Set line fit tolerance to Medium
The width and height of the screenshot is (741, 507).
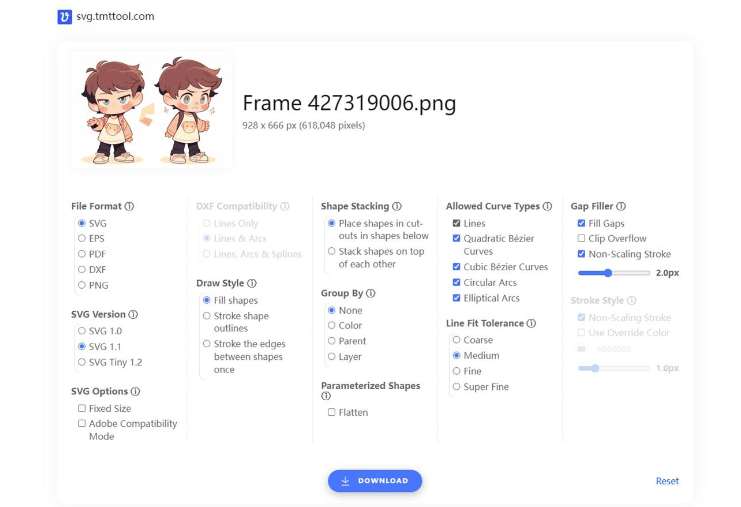457,355
